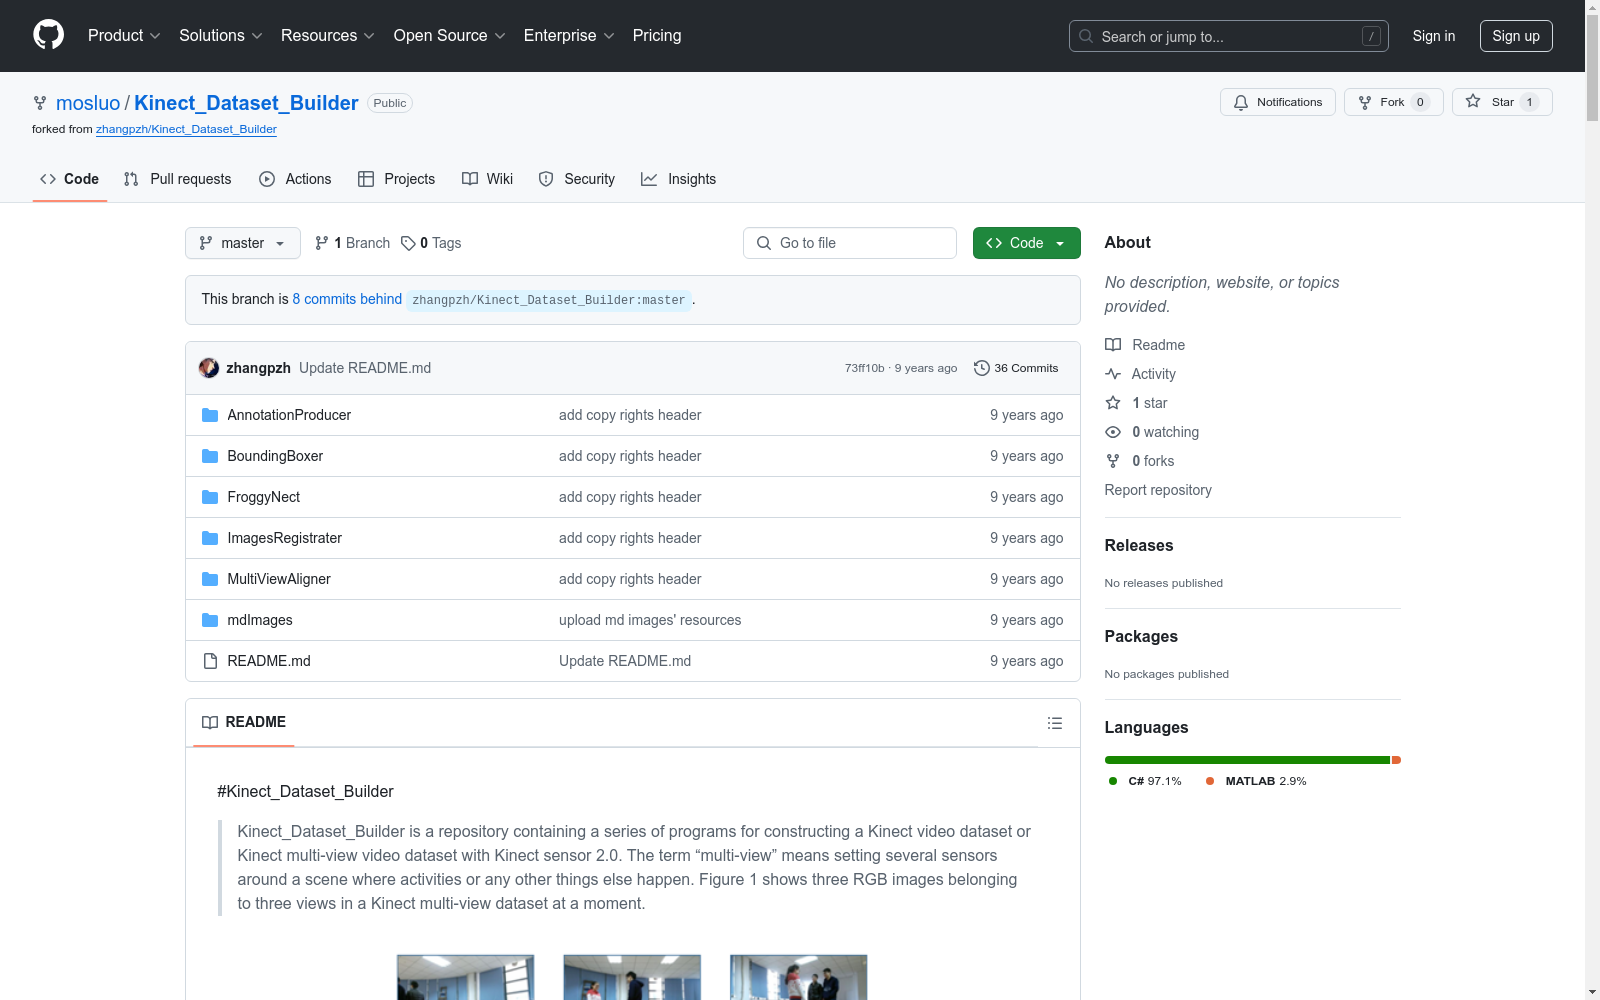The height and width of the screenshot is (1000, 1600).
Task: Click the Star icon button
Action: pyautogui.click(x=1502, y=102)
